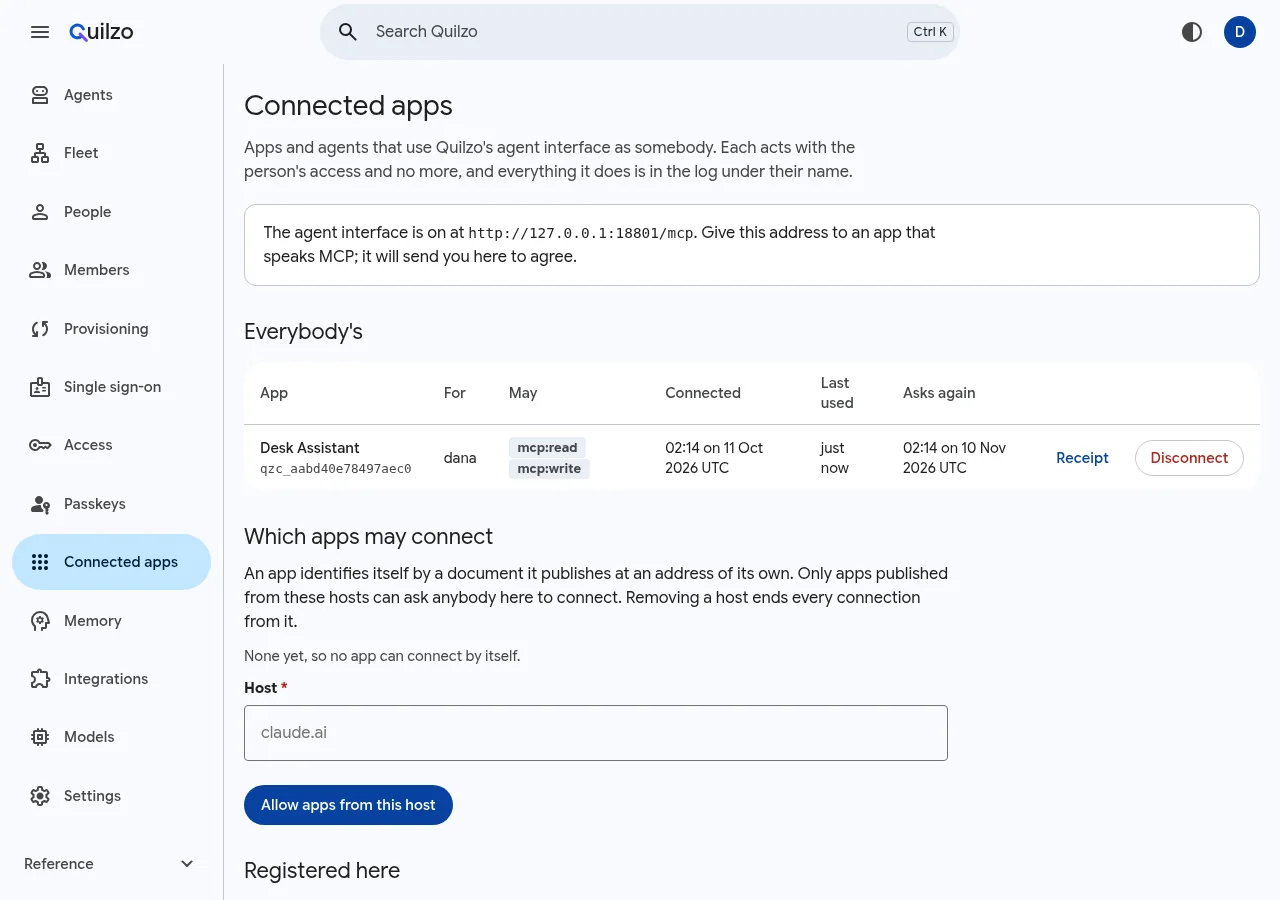Click the Fleet sidebar icon
1280x900 pixels.
tap(40, 153)
